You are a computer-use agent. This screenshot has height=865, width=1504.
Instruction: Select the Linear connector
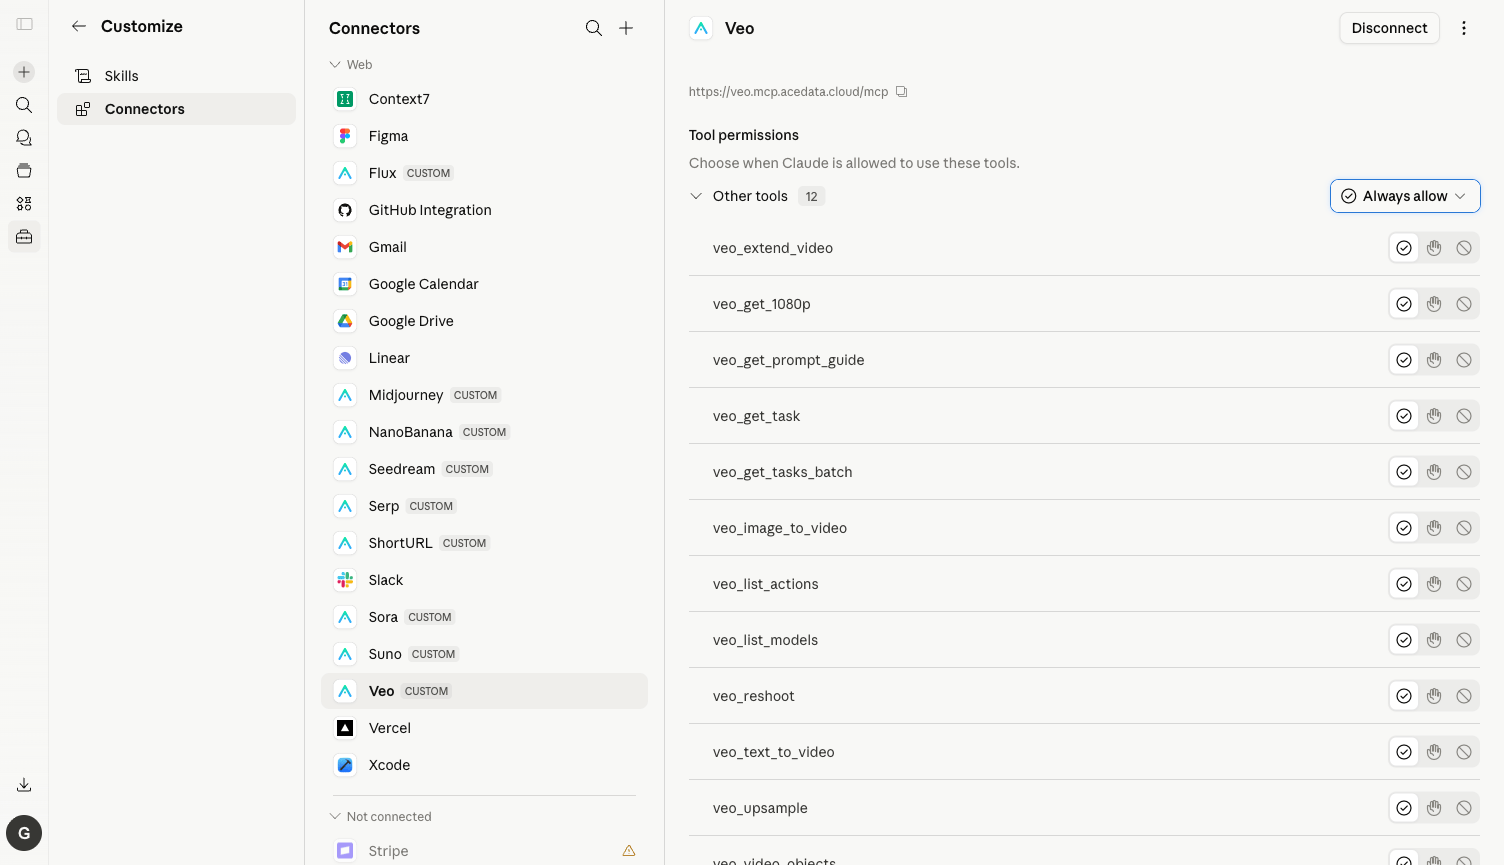point(484,358)
